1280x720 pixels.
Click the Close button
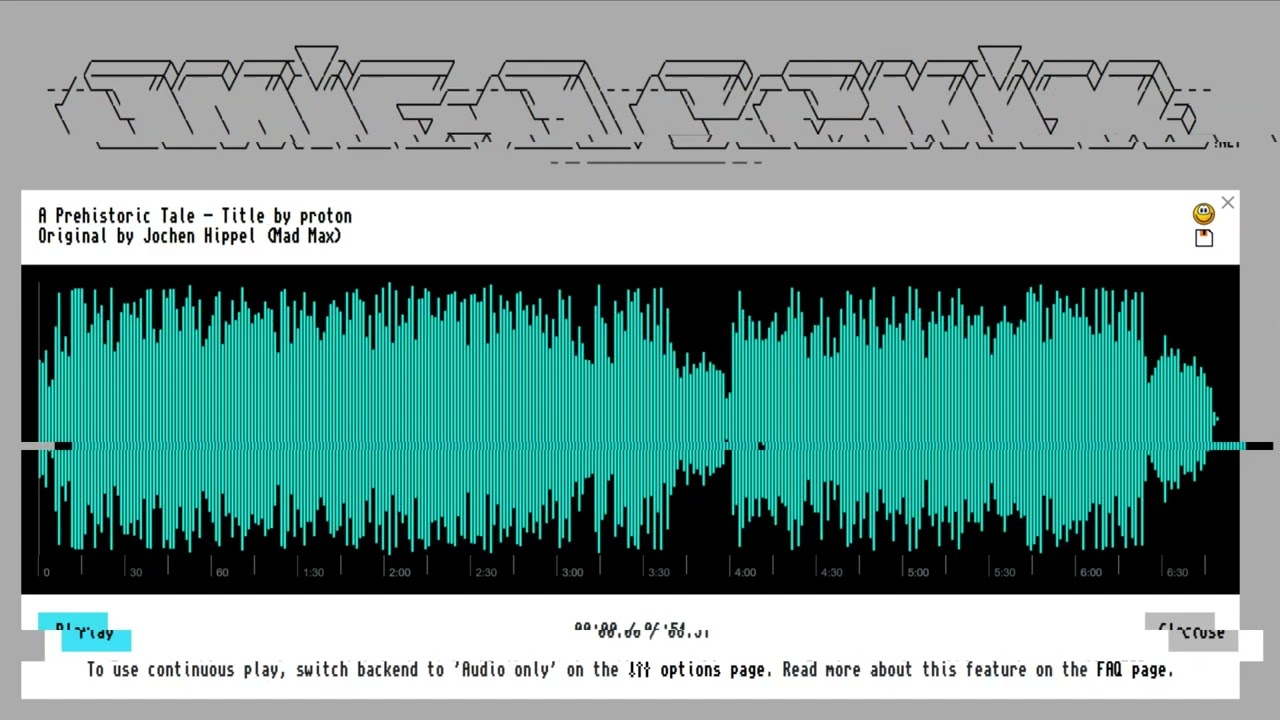tap(1191, 632)
